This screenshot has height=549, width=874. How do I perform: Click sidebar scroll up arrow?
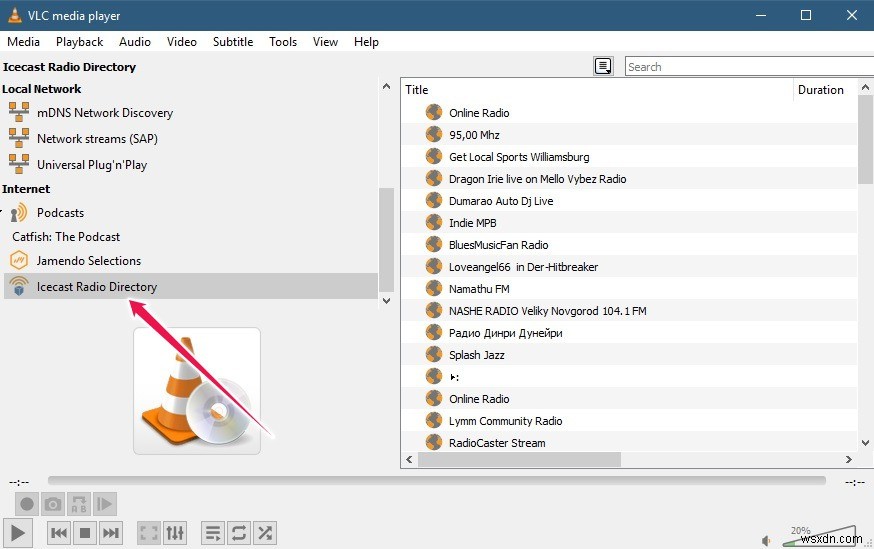point(386,86)
